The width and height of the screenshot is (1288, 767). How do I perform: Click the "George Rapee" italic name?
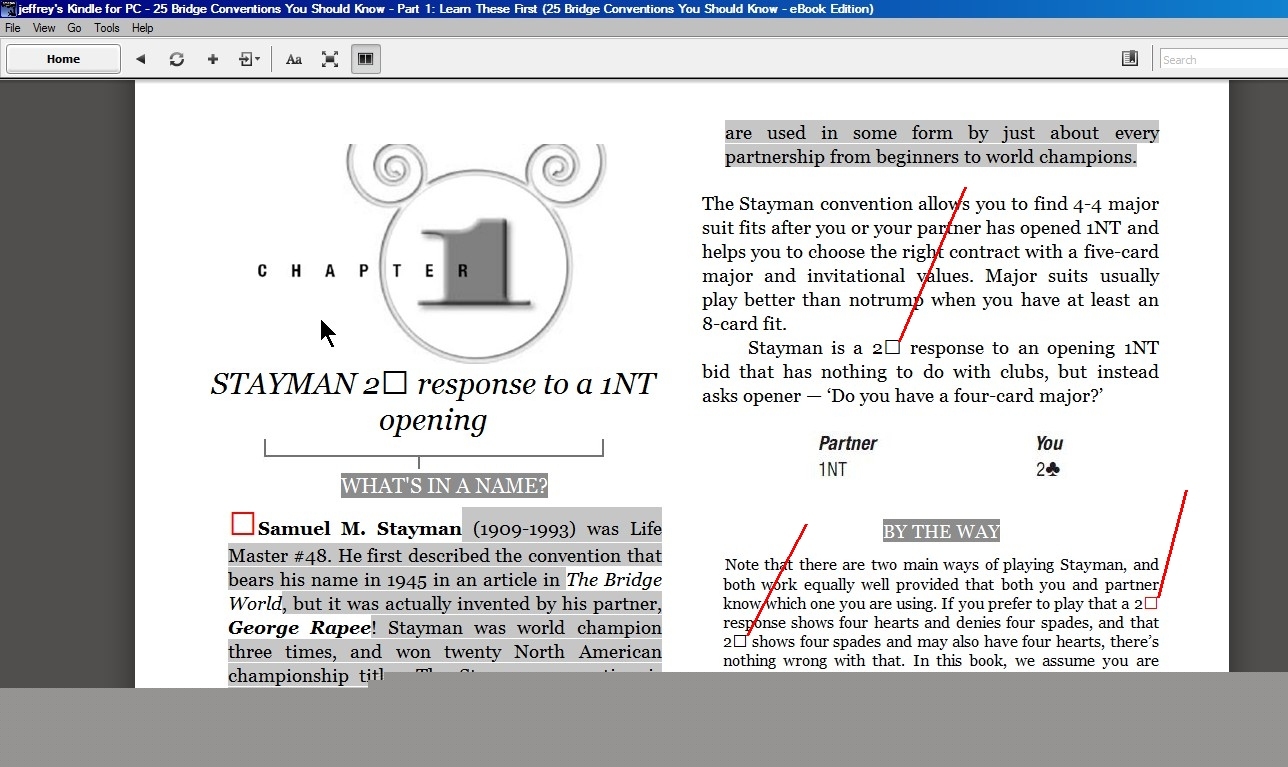(x=300, y=628)
